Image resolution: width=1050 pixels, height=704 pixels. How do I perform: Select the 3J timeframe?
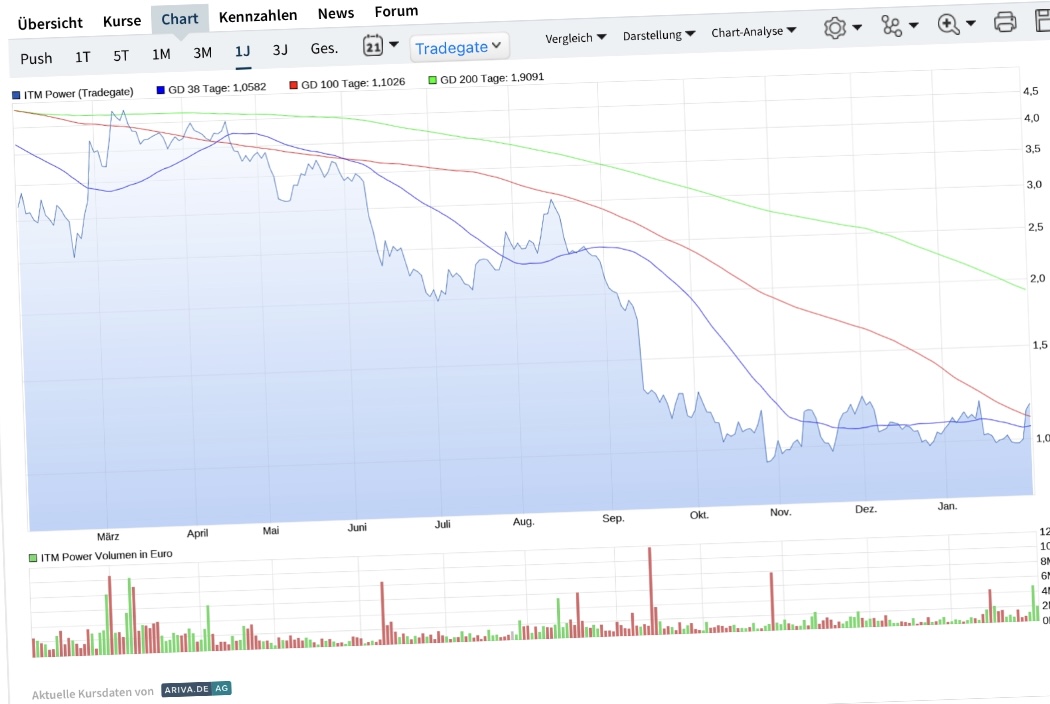coord(280,50)
